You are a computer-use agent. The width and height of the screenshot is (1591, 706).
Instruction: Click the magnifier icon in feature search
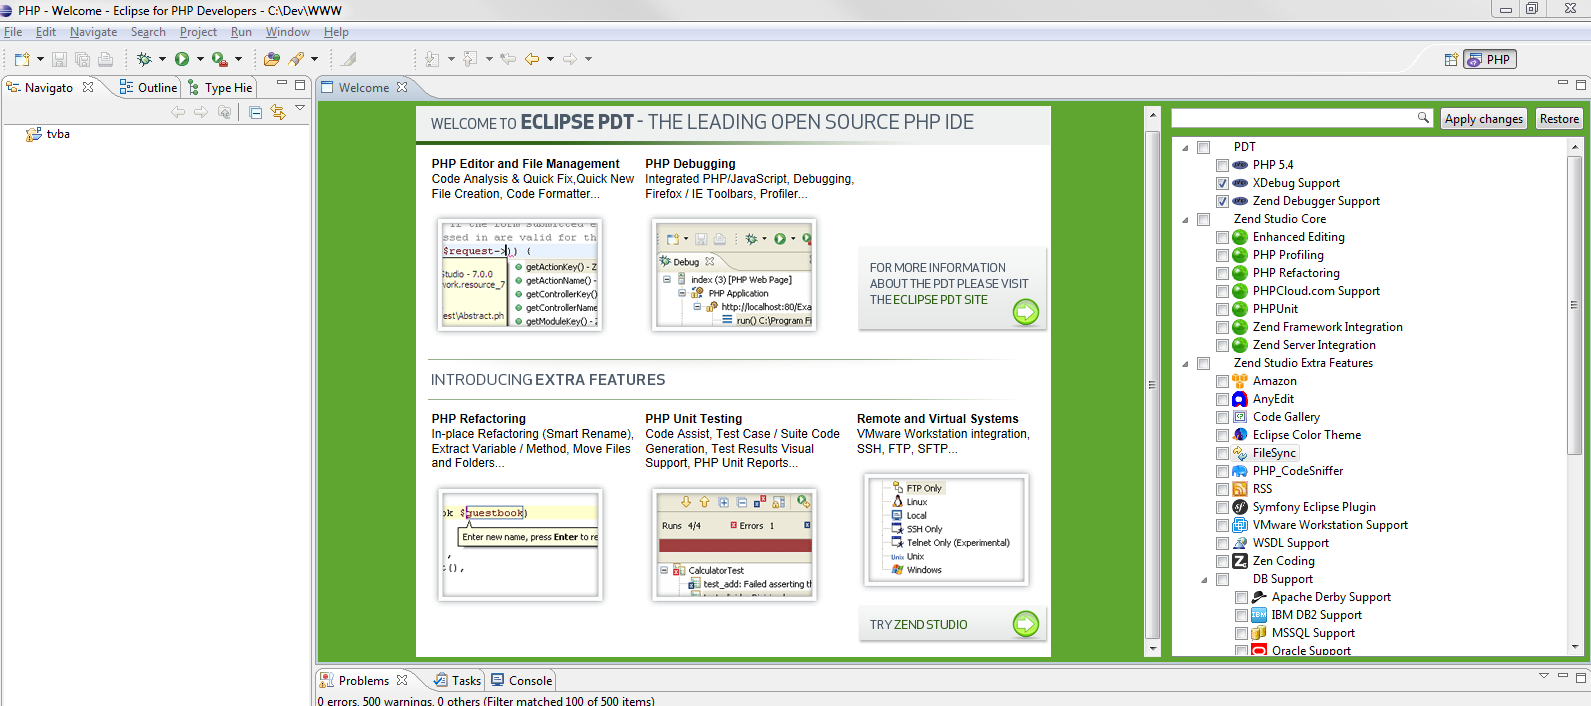(x=1424, y=118)
